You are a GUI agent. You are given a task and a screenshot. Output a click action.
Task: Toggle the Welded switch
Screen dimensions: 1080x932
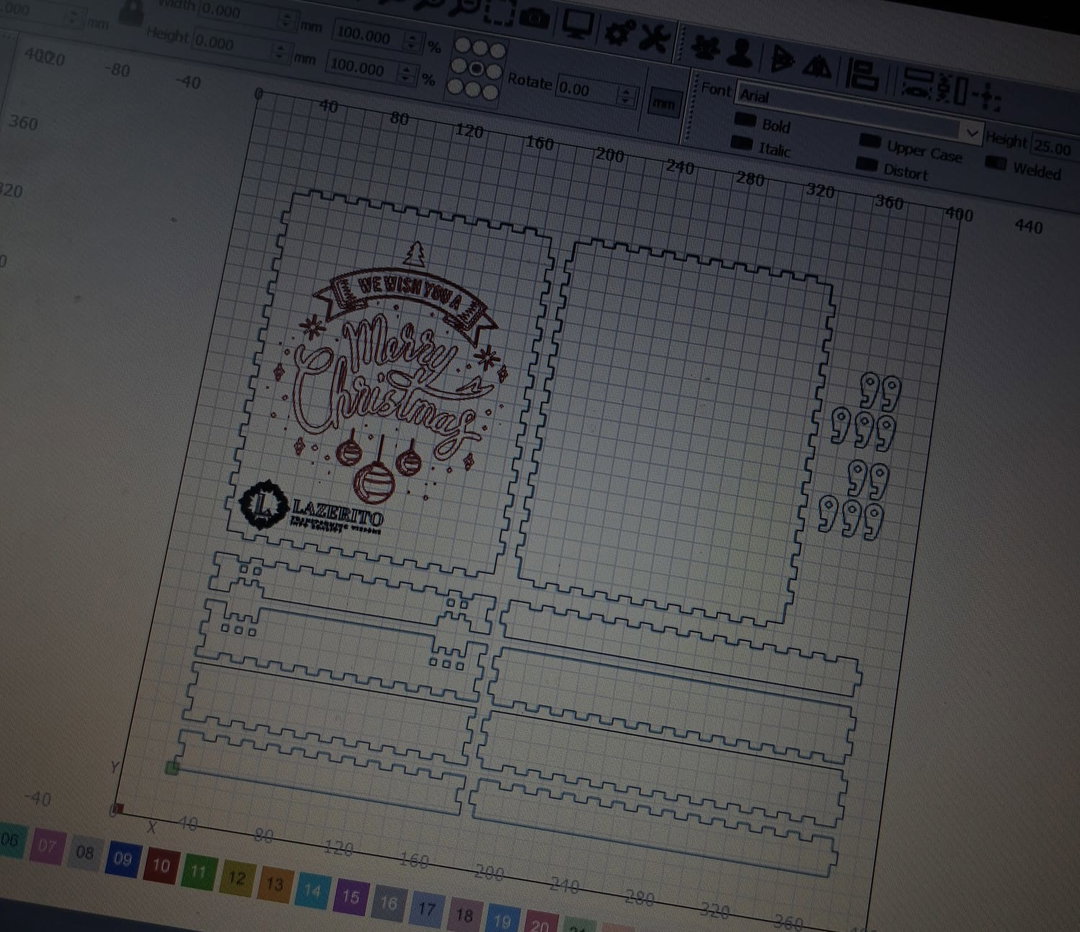tap(996, 163)
